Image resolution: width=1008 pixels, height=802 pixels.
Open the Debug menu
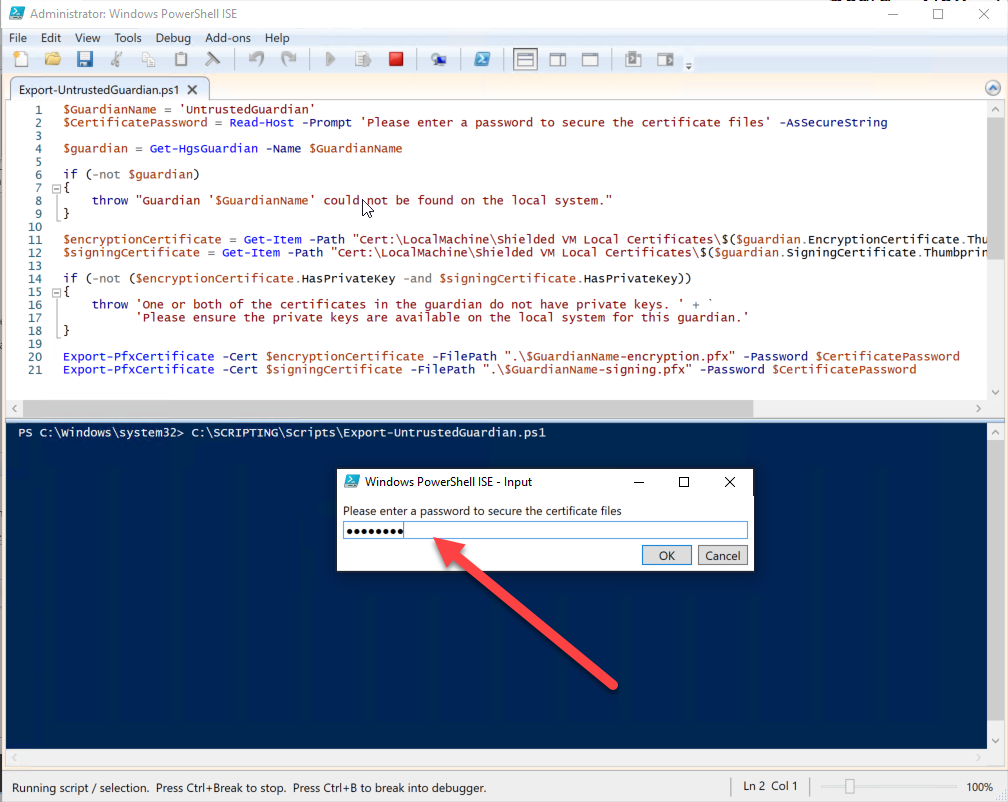(x=173, y=38)
